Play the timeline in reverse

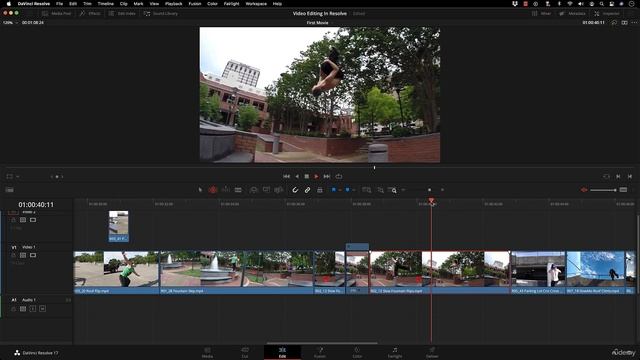click(297, 176)
